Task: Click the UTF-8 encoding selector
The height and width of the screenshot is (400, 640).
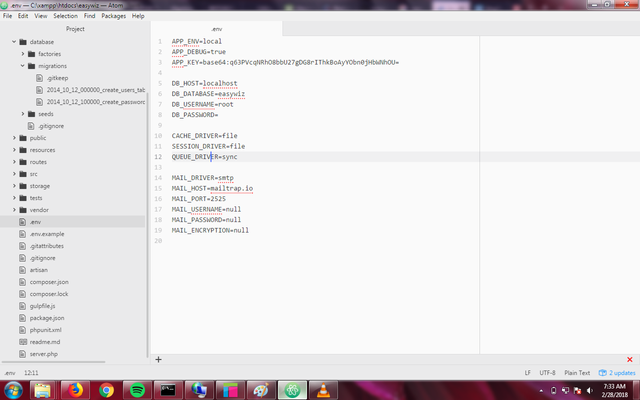Action: (x=547, y=373)
